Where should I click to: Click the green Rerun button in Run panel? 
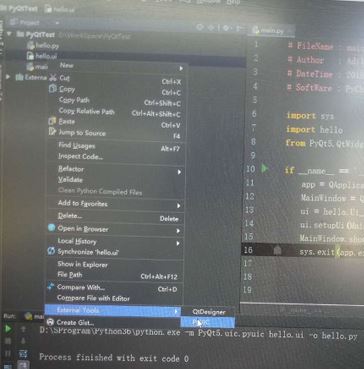tap(7, 329)
